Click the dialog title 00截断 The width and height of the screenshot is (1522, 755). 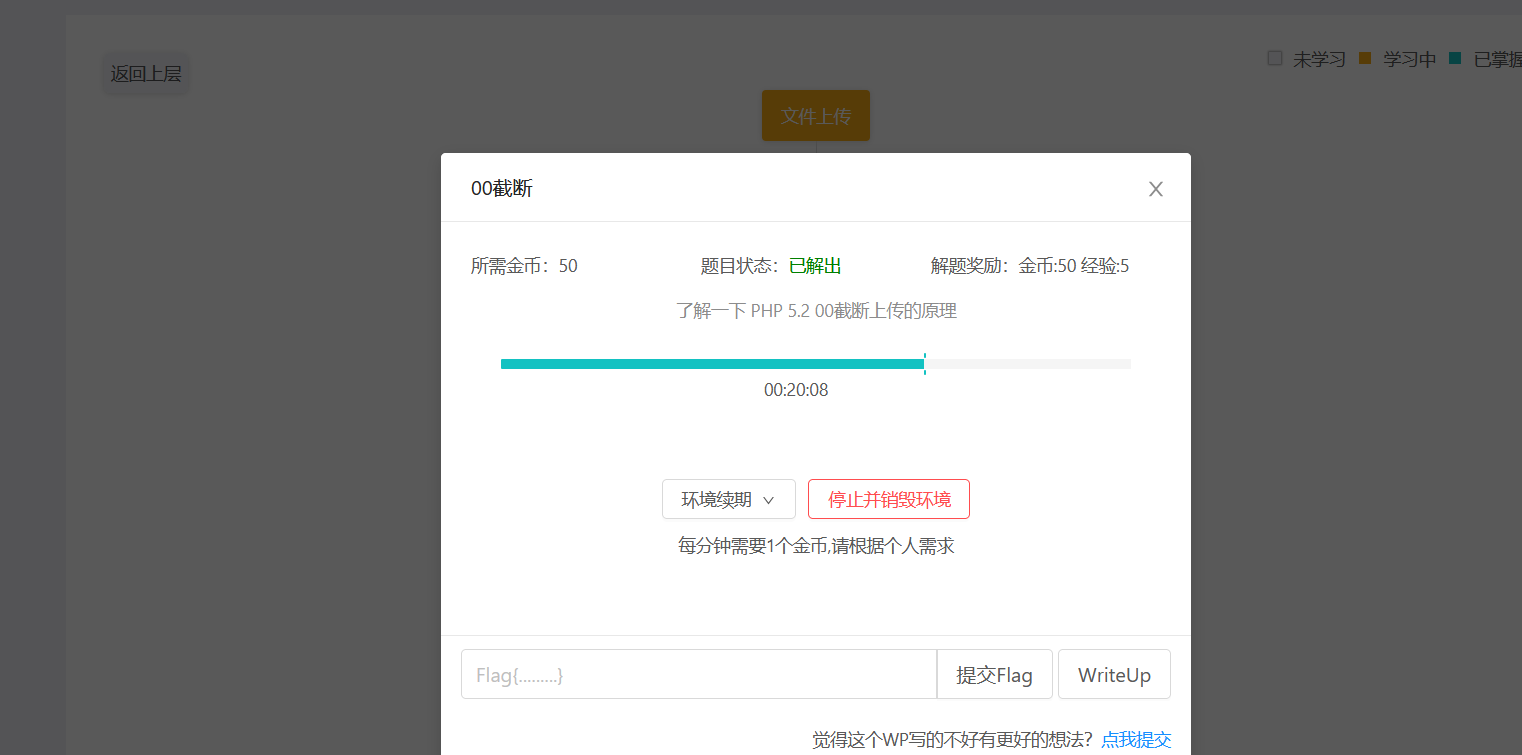(502, 188)
